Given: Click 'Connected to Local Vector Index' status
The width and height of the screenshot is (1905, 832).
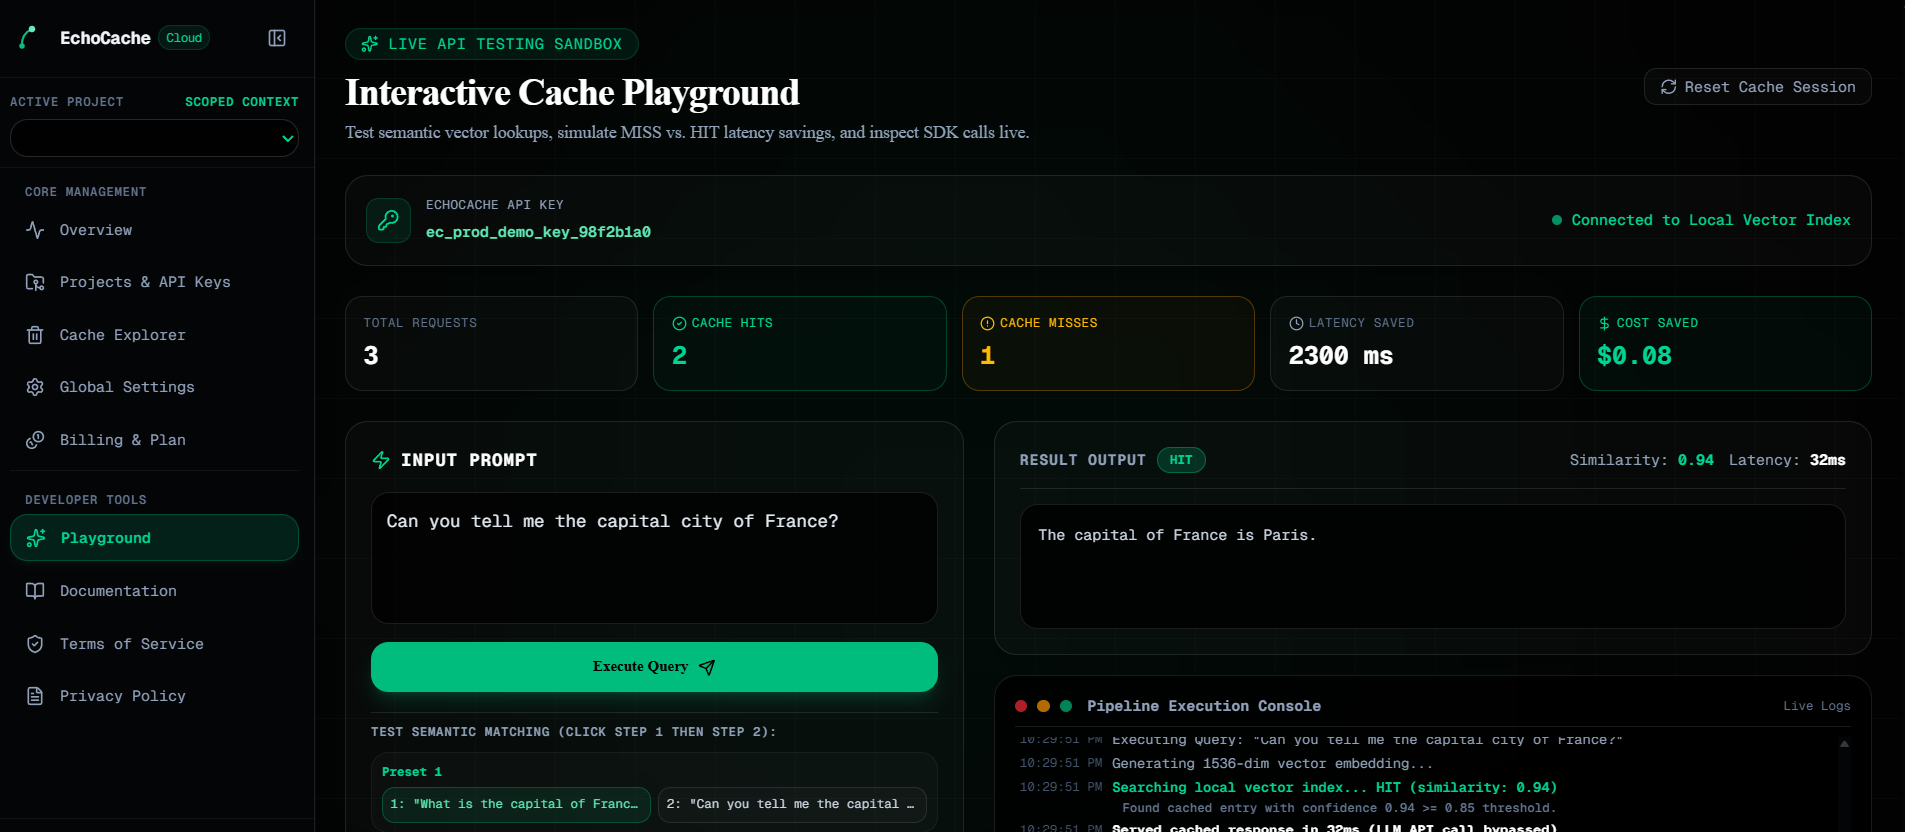Looking at the screenshot, I should point(1710,220).
